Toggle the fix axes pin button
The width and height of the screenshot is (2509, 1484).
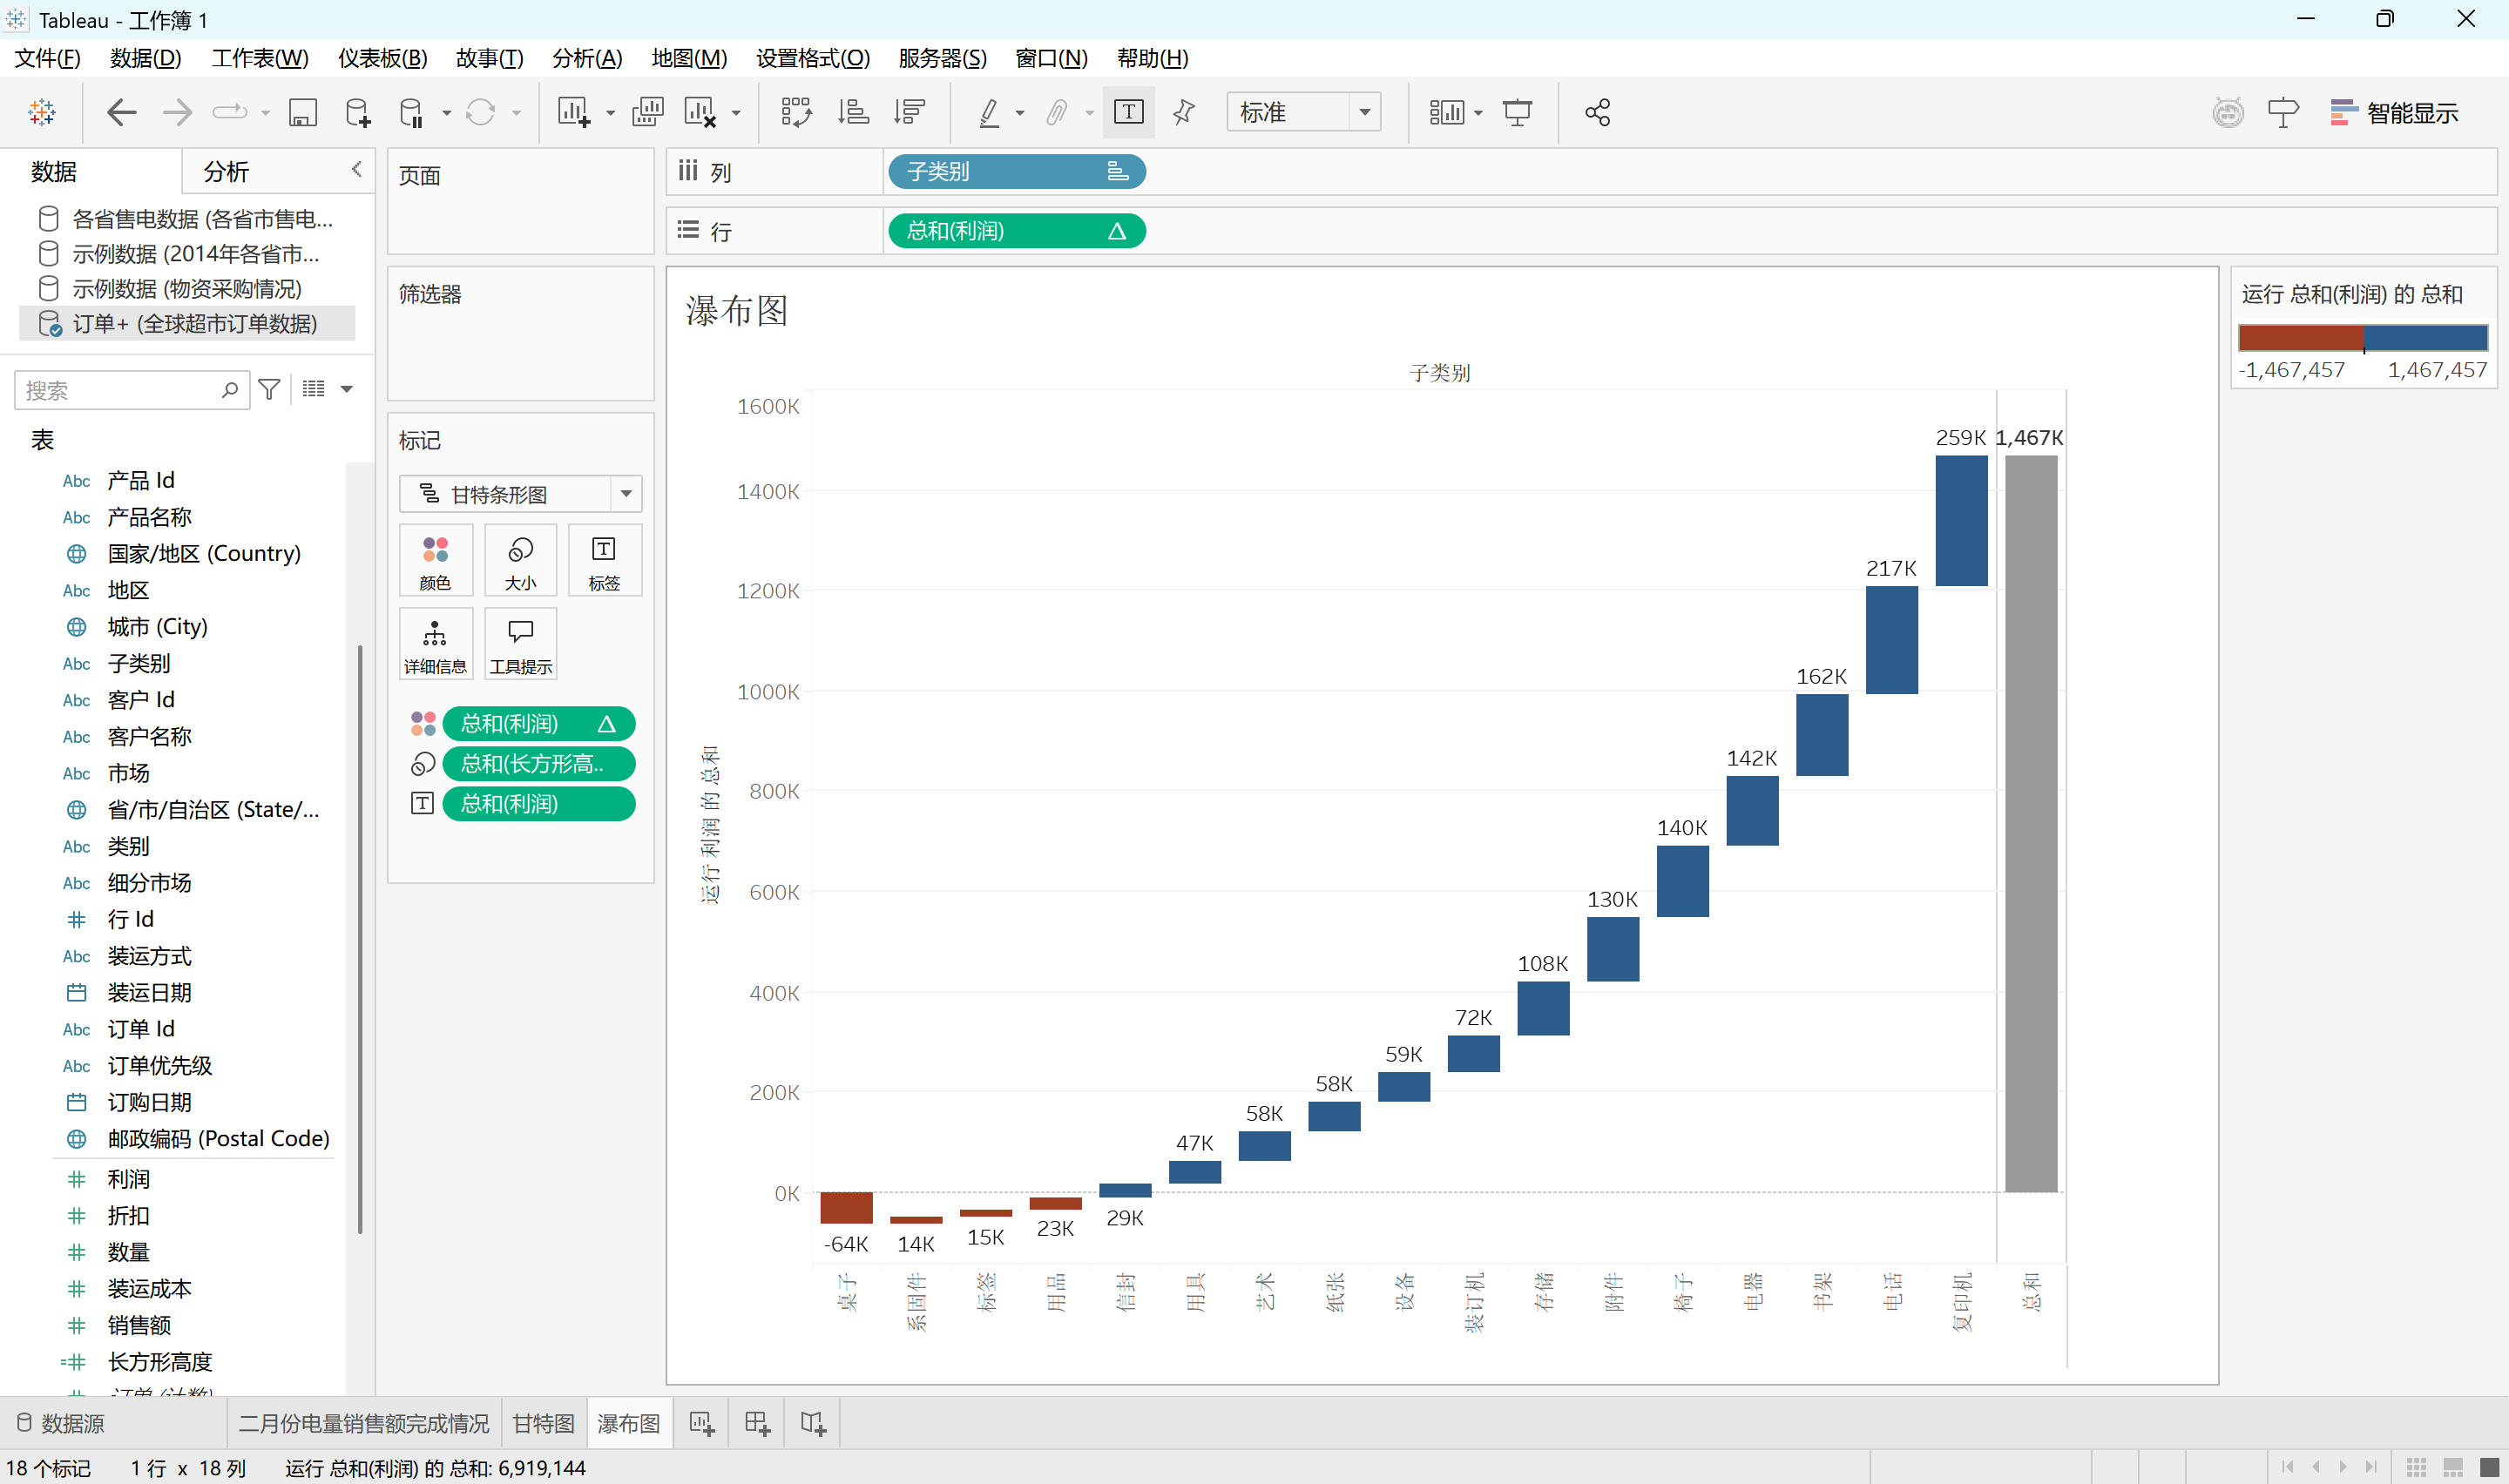1184,112
